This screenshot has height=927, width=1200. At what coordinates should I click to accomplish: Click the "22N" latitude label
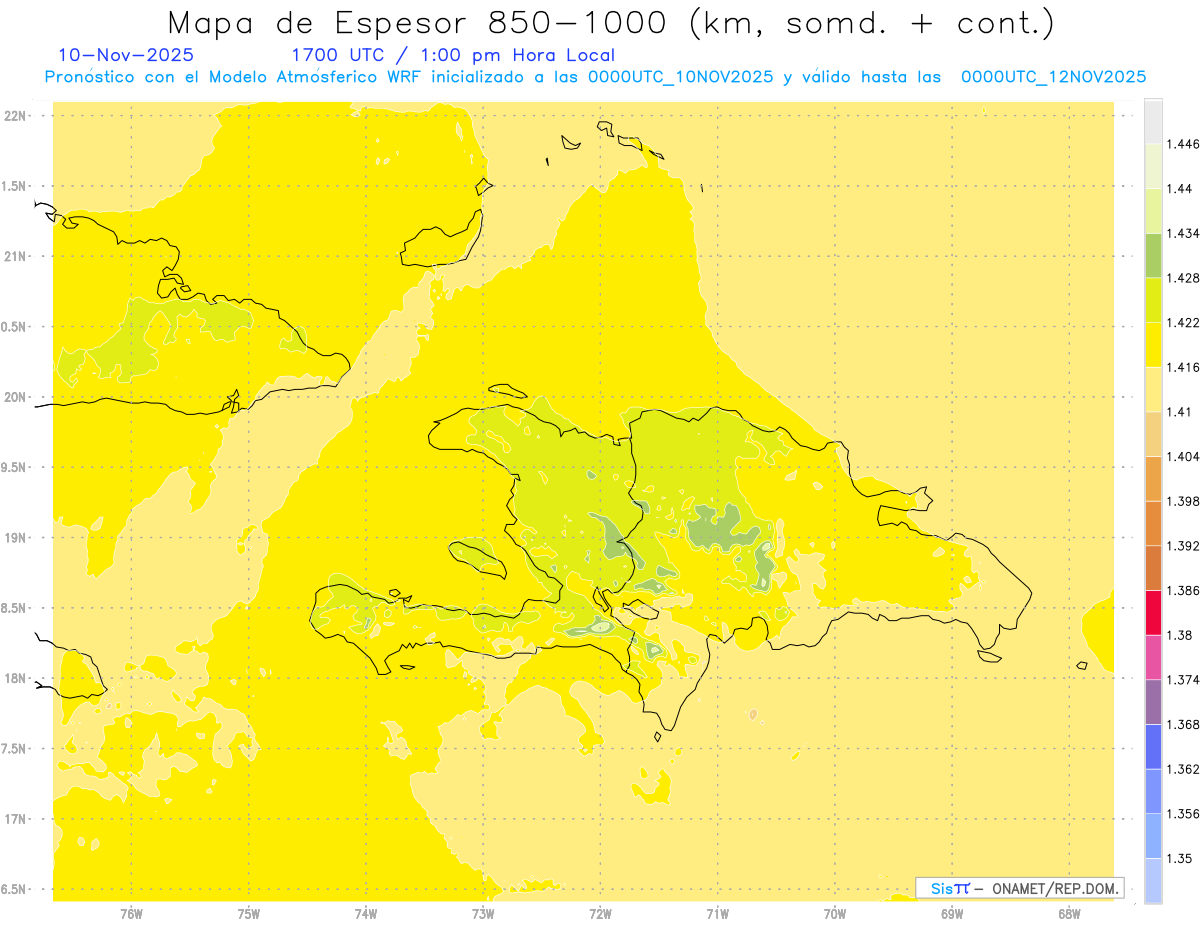pyautogui.click(x=15, y=115)
